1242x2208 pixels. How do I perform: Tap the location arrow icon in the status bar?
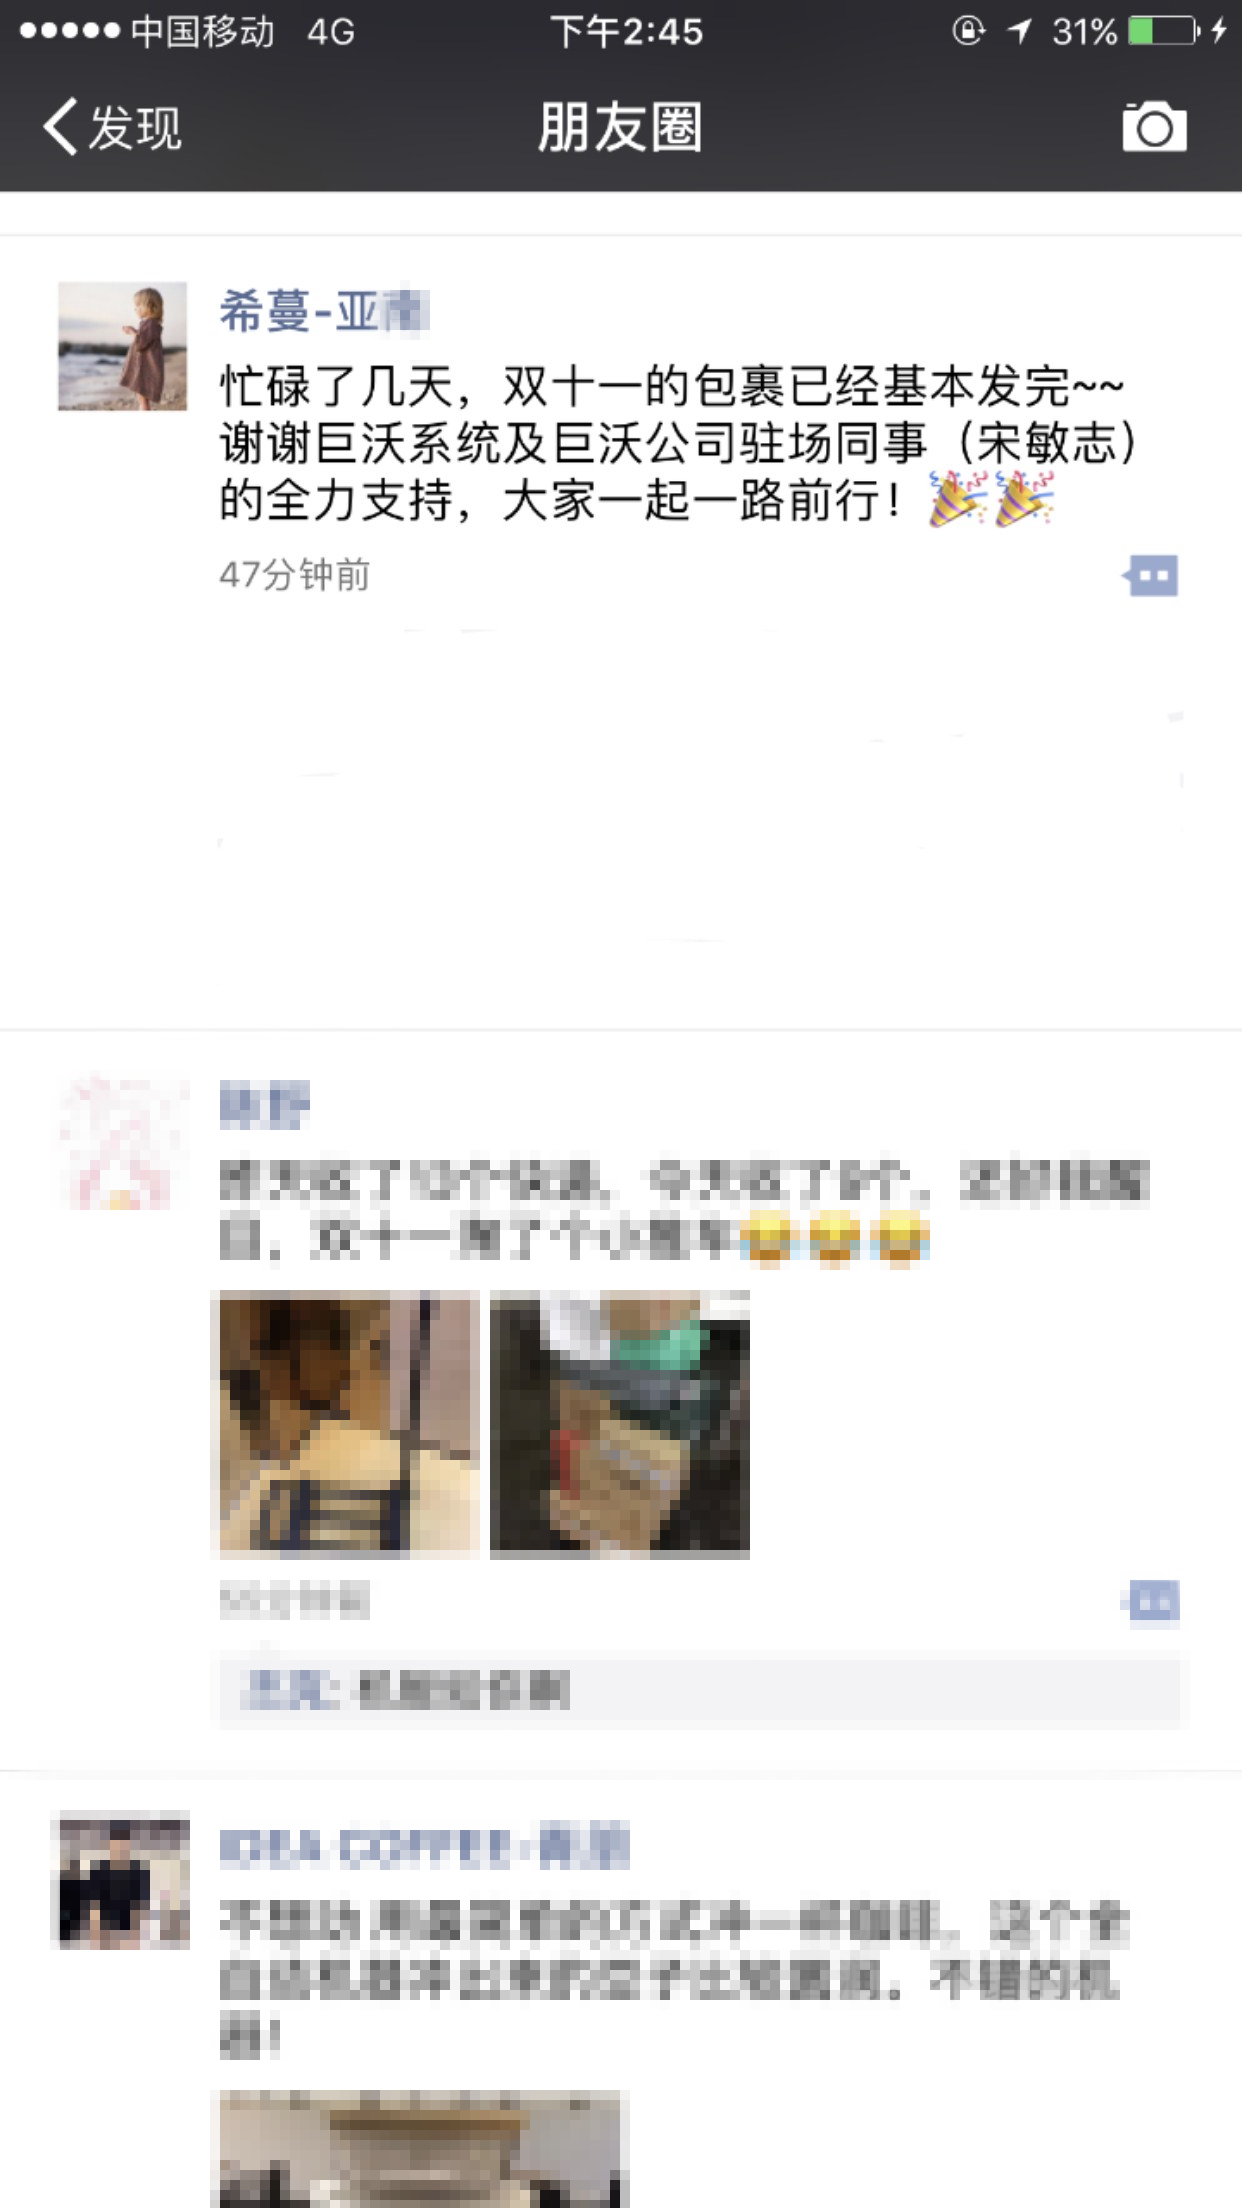tap(1020, 31)
